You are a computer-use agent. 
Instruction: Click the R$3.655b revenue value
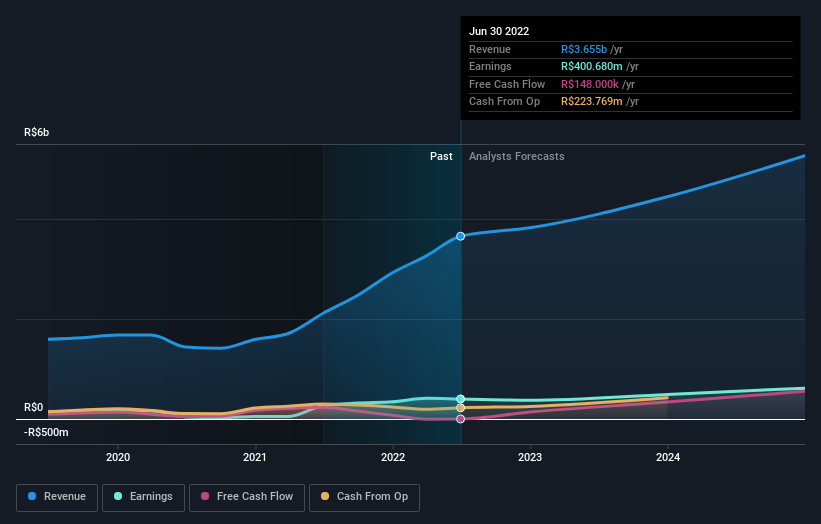pos(584,49)
